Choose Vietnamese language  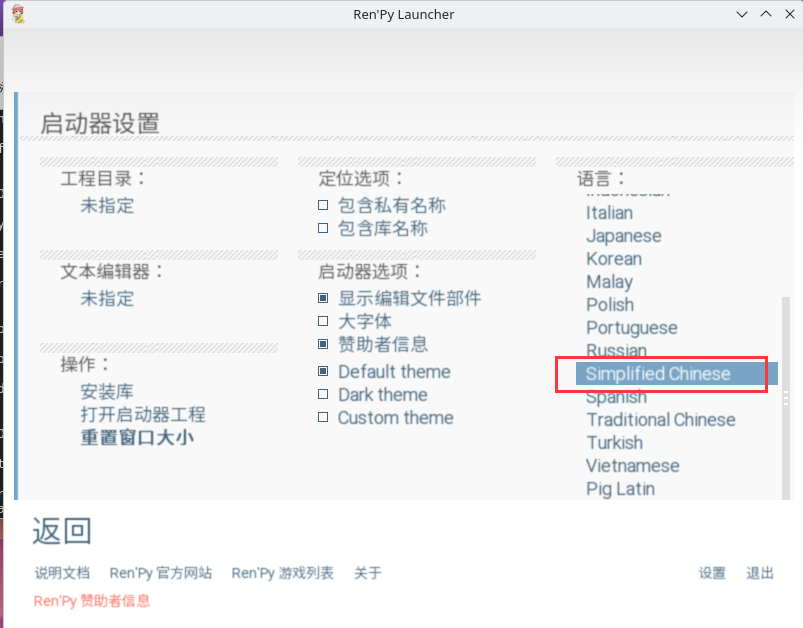click(632, 466)
